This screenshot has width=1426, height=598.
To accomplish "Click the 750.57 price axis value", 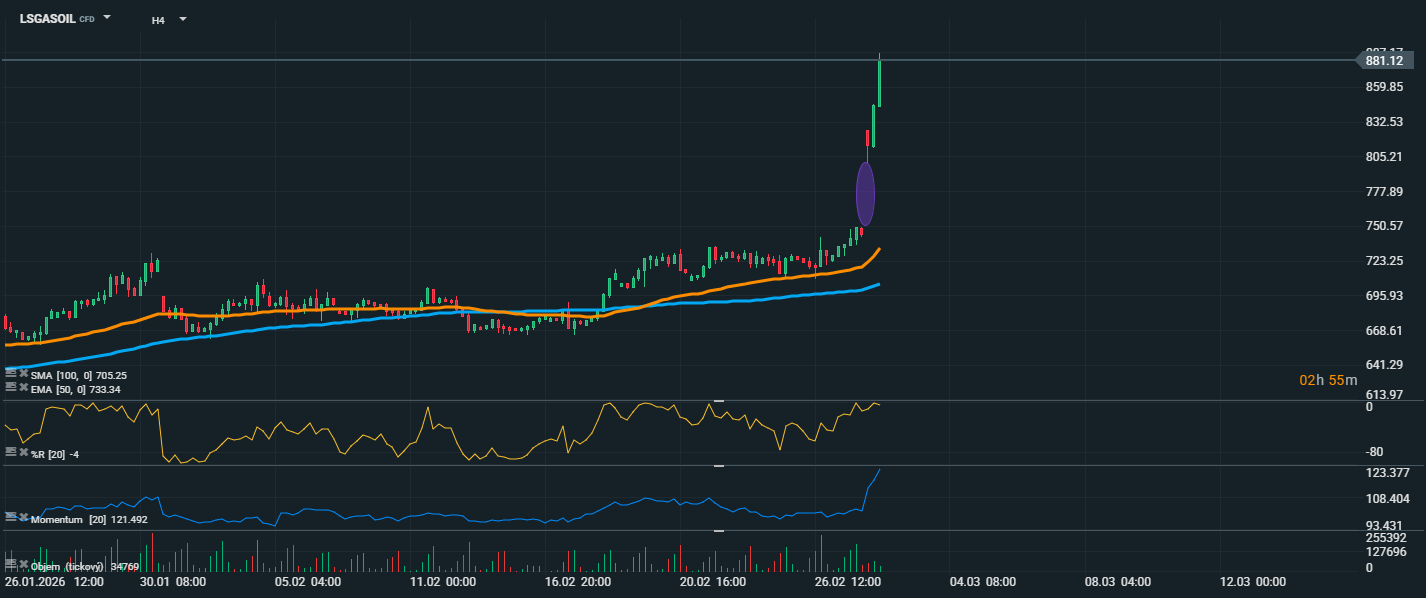I will (1385, 226).
